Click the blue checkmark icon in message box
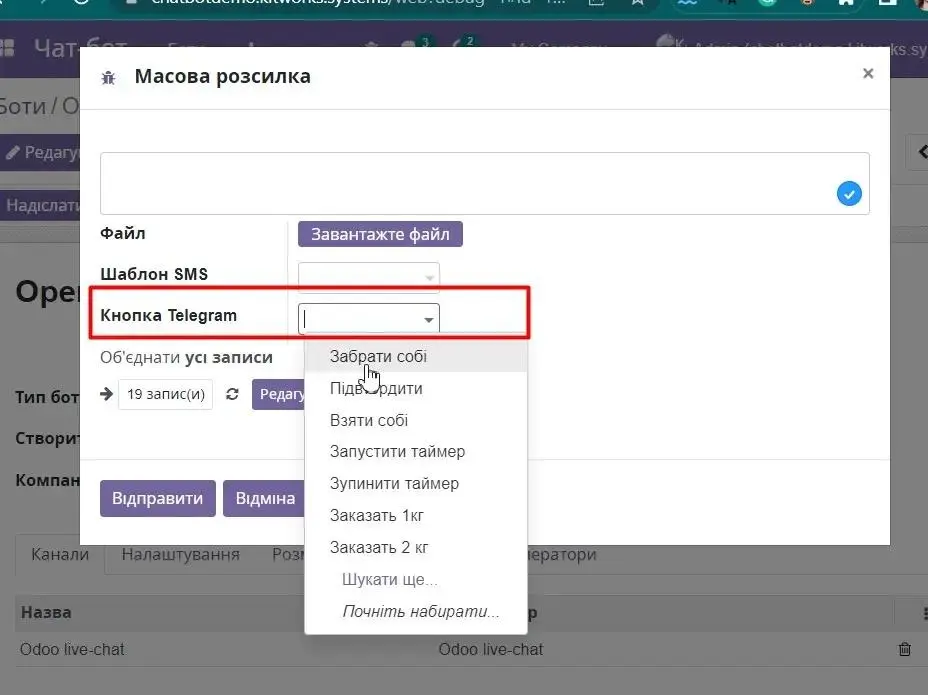This screenshot has width=928, height=695. [x=848, y=194]
